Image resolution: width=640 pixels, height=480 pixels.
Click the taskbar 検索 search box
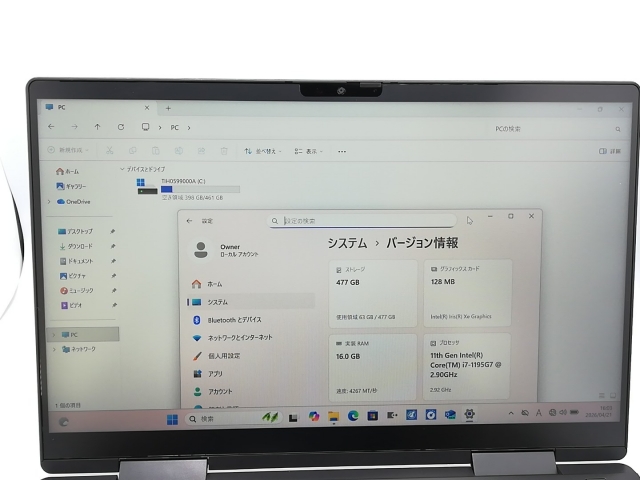pos(233,418)
